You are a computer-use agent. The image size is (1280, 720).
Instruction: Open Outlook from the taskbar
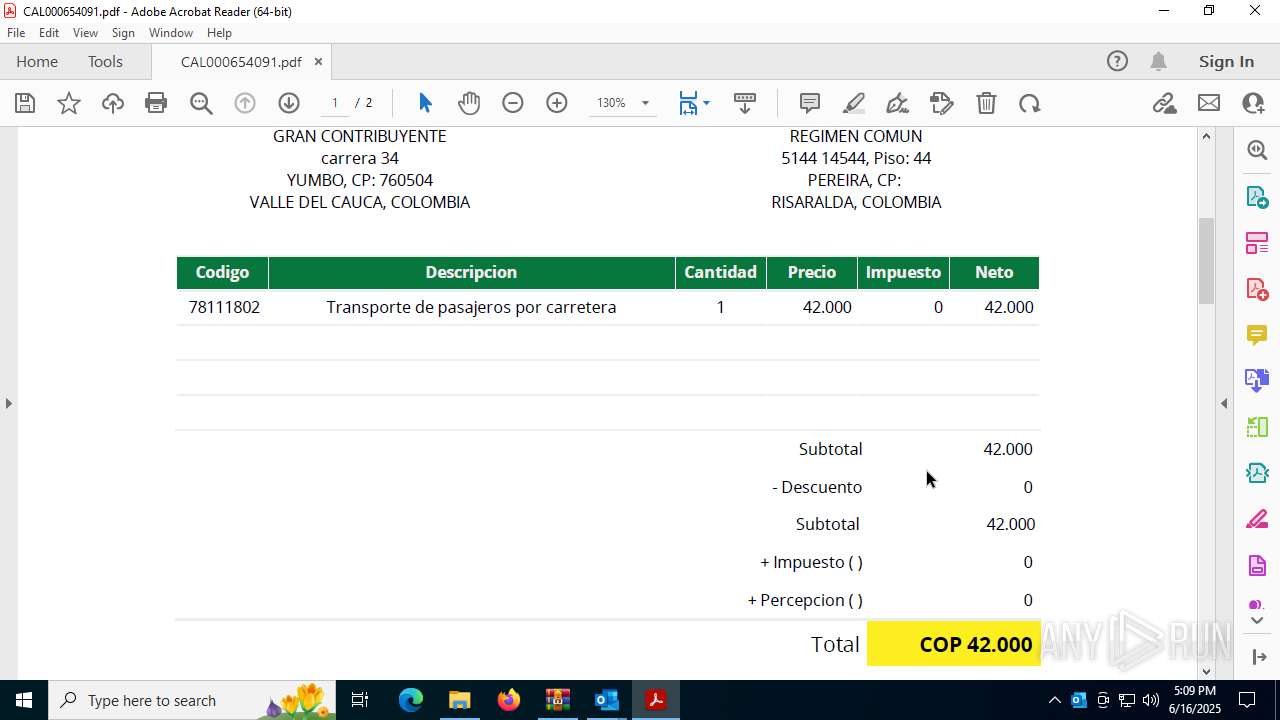coord(607,700)
